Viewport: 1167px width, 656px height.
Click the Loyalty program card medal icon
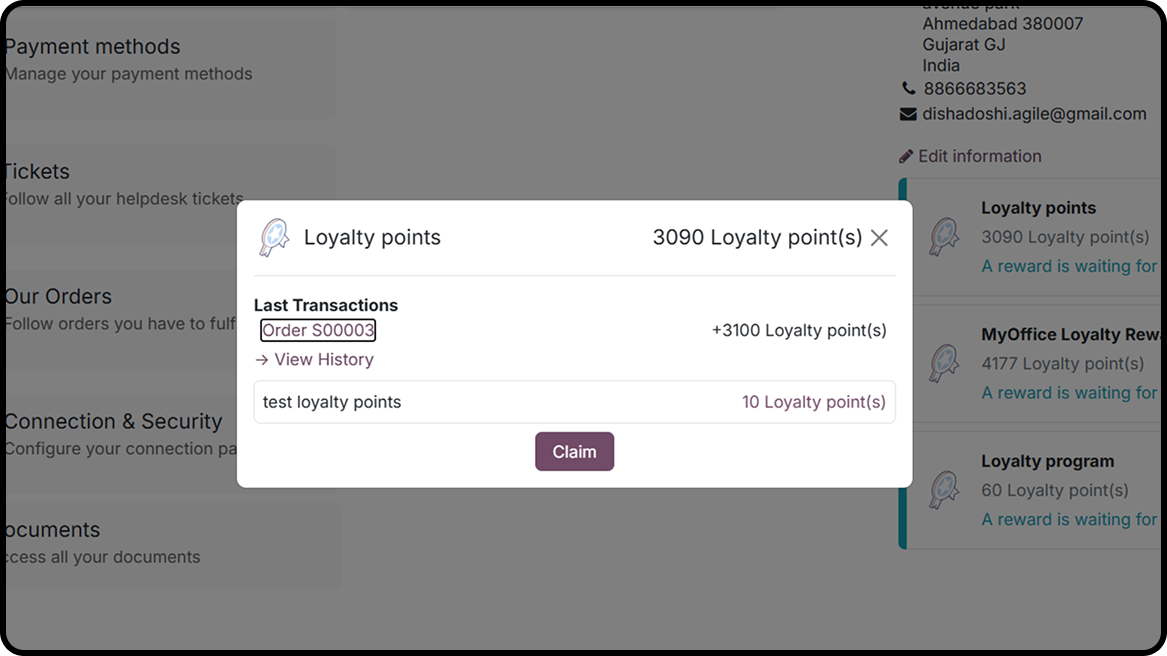click(x=944, y=490)
